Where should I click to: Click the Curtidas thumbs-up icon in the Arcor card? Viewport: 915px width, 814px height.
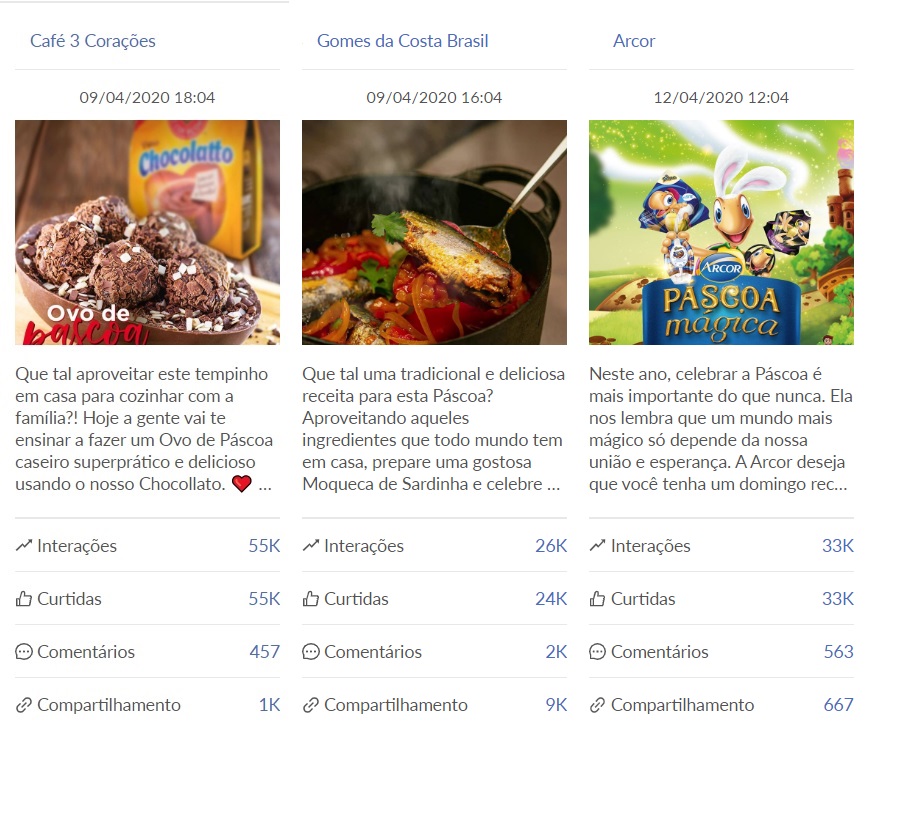598,599
